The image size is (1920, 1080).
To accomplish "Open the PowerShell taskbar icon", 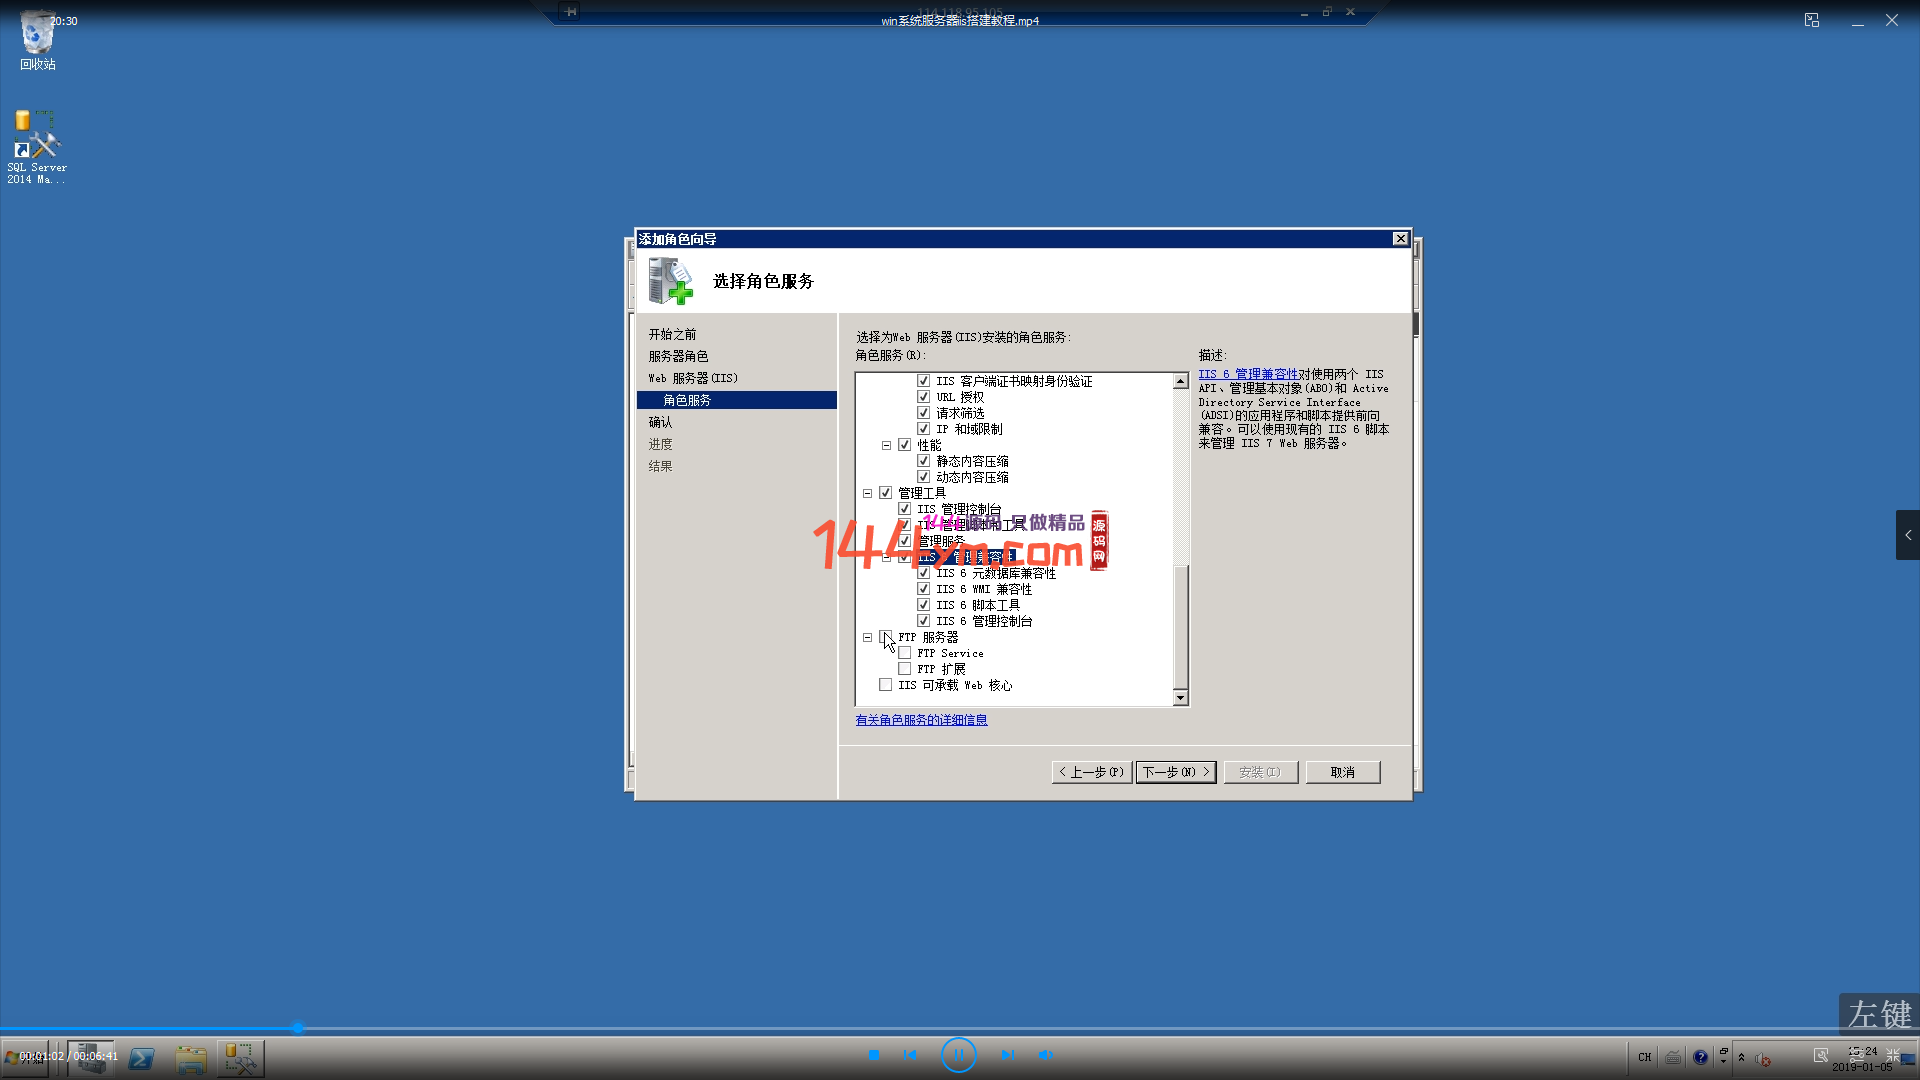I will pos(141,1058).
